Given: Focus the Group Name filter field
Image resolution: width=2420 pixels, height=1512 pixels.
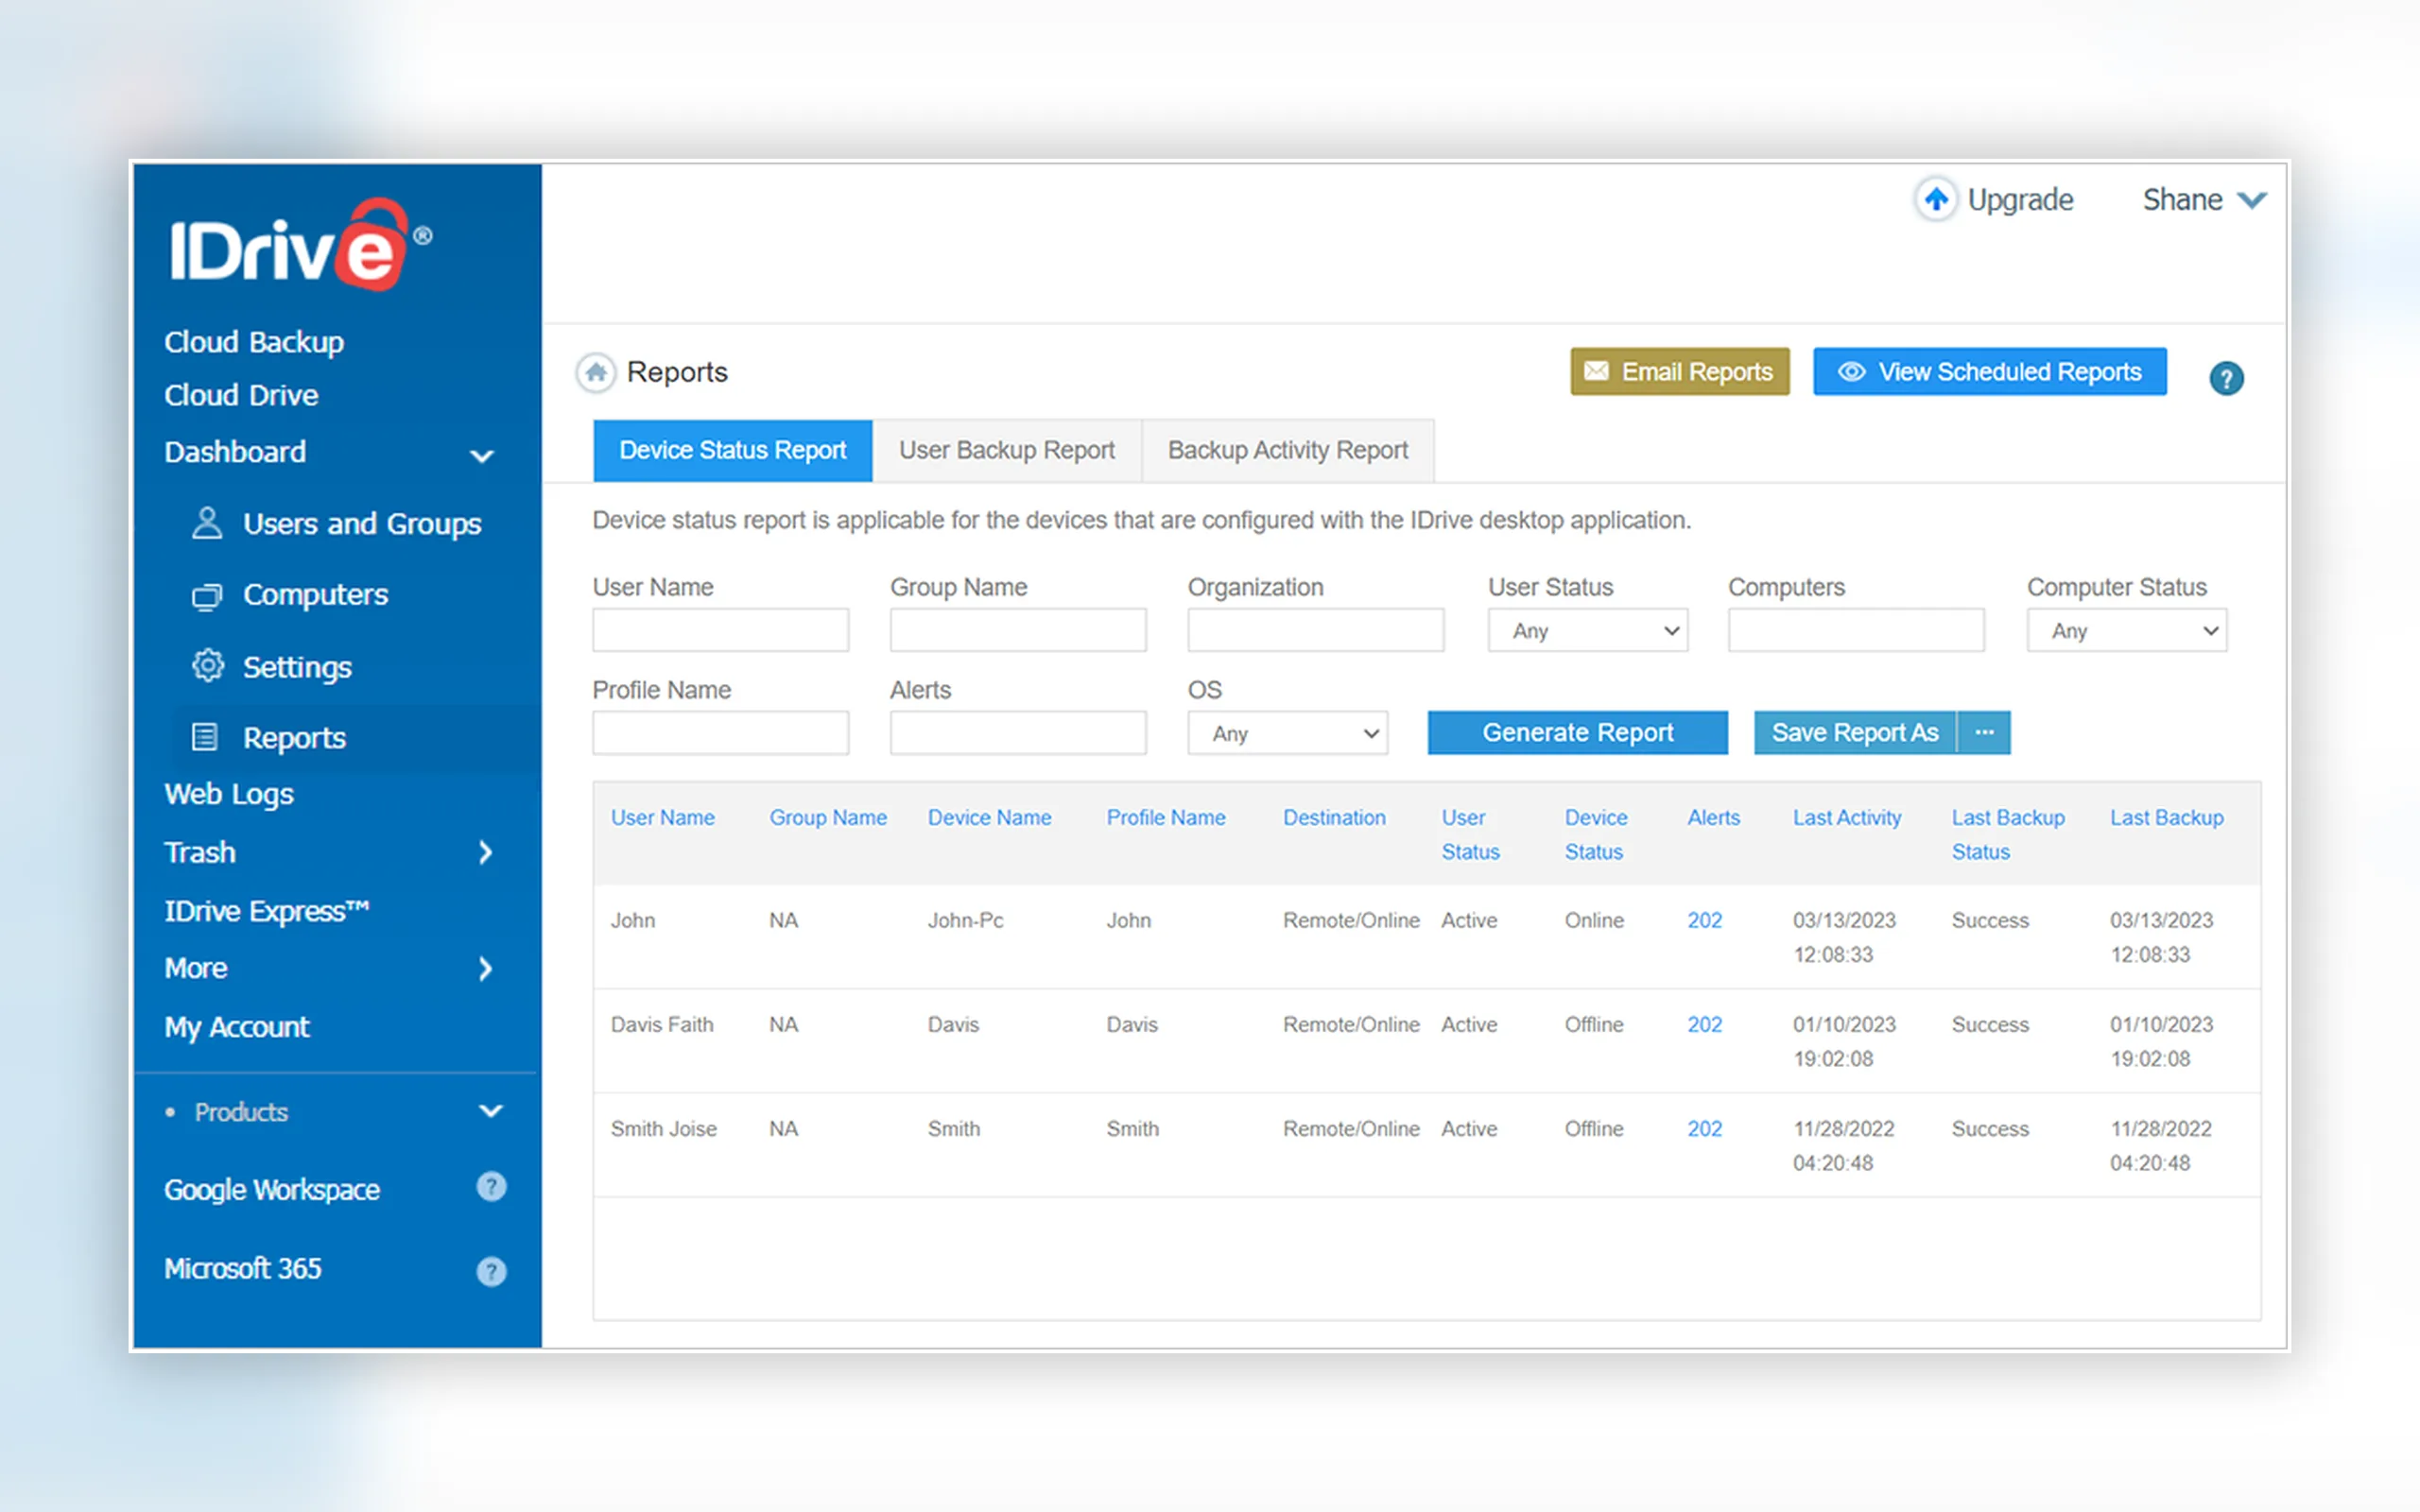Looking at the screenshot, I should tap(1018, 631).
